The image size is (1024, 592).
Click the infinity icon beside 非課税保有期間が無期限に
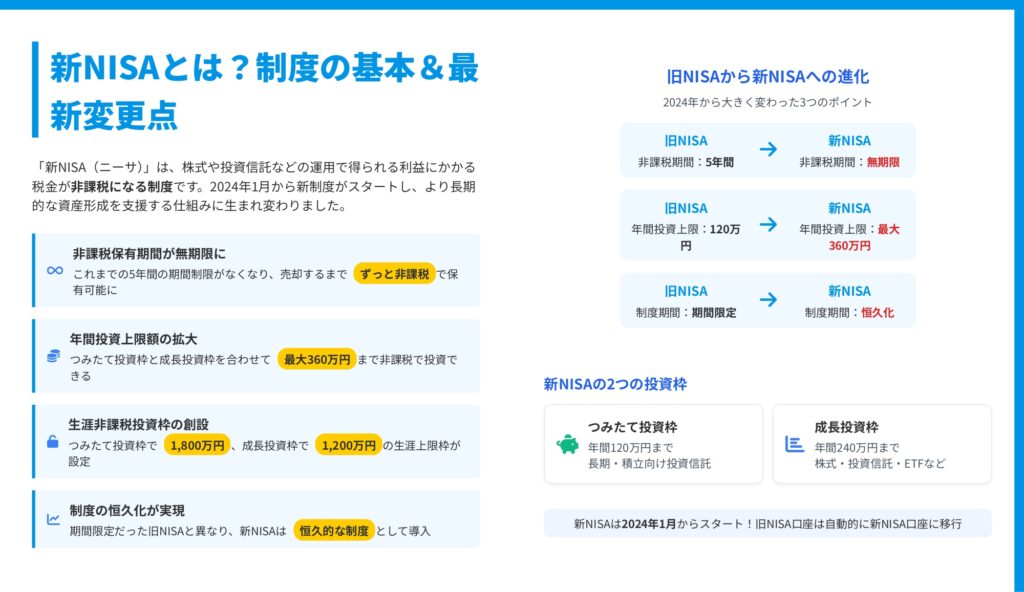tap(54, 270)
